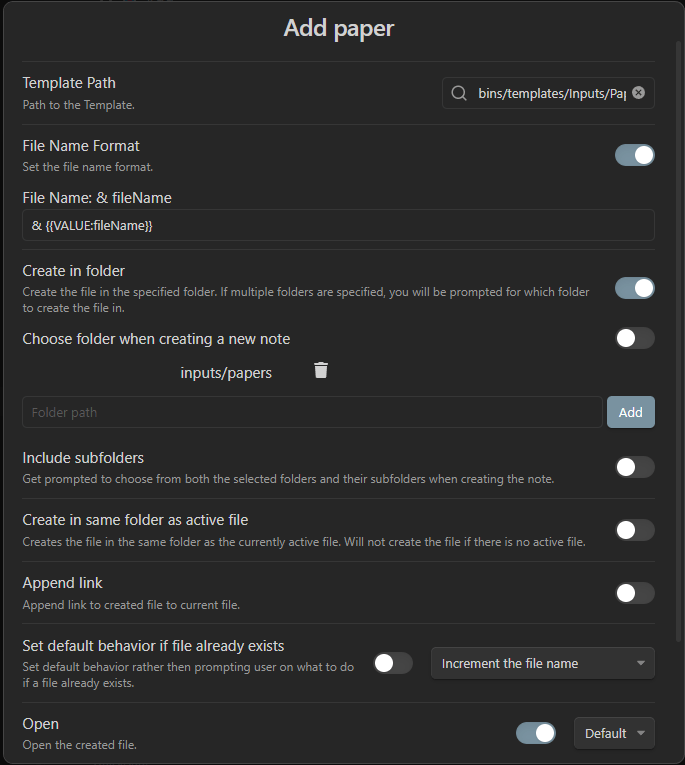
Task: Open the Increment the file name dropdown
Action: (x=543, y=663)
